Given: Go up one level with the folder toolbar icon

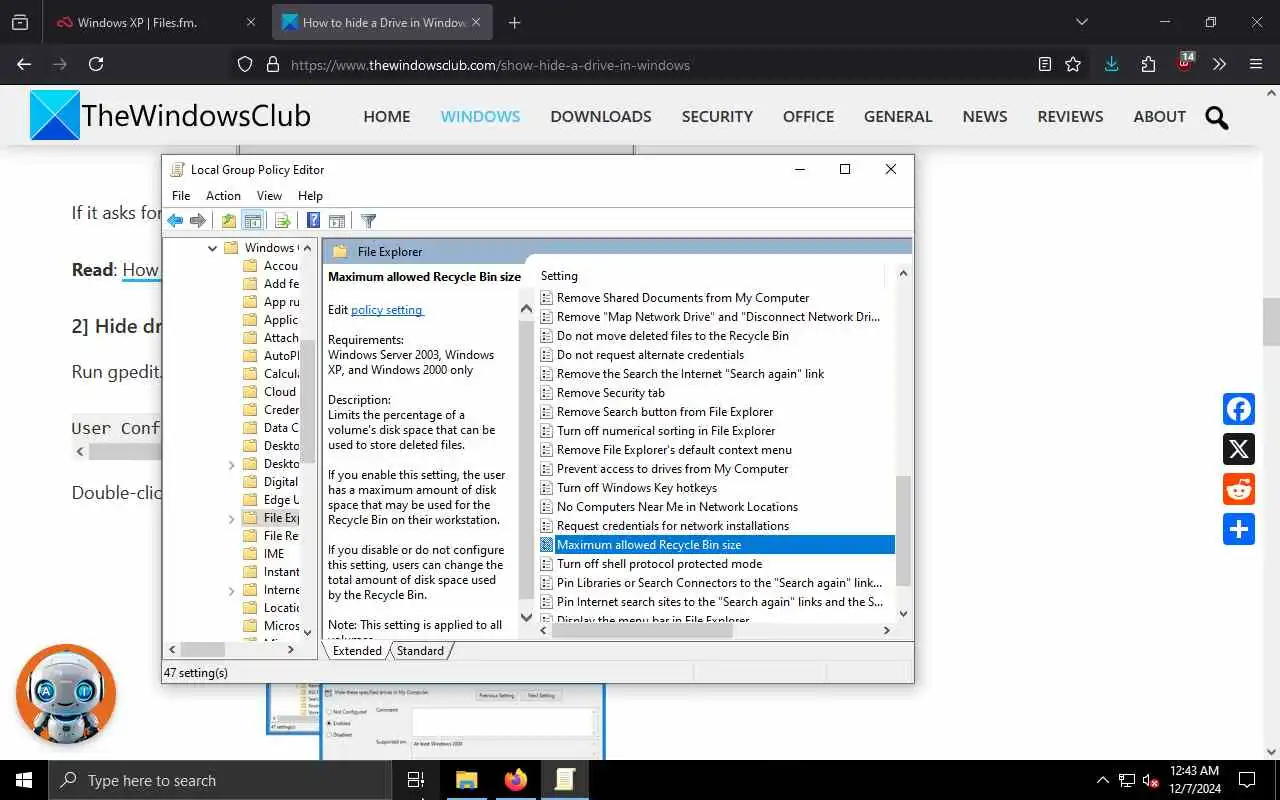Looking at the screenshot, I should [x=229, y=221].
